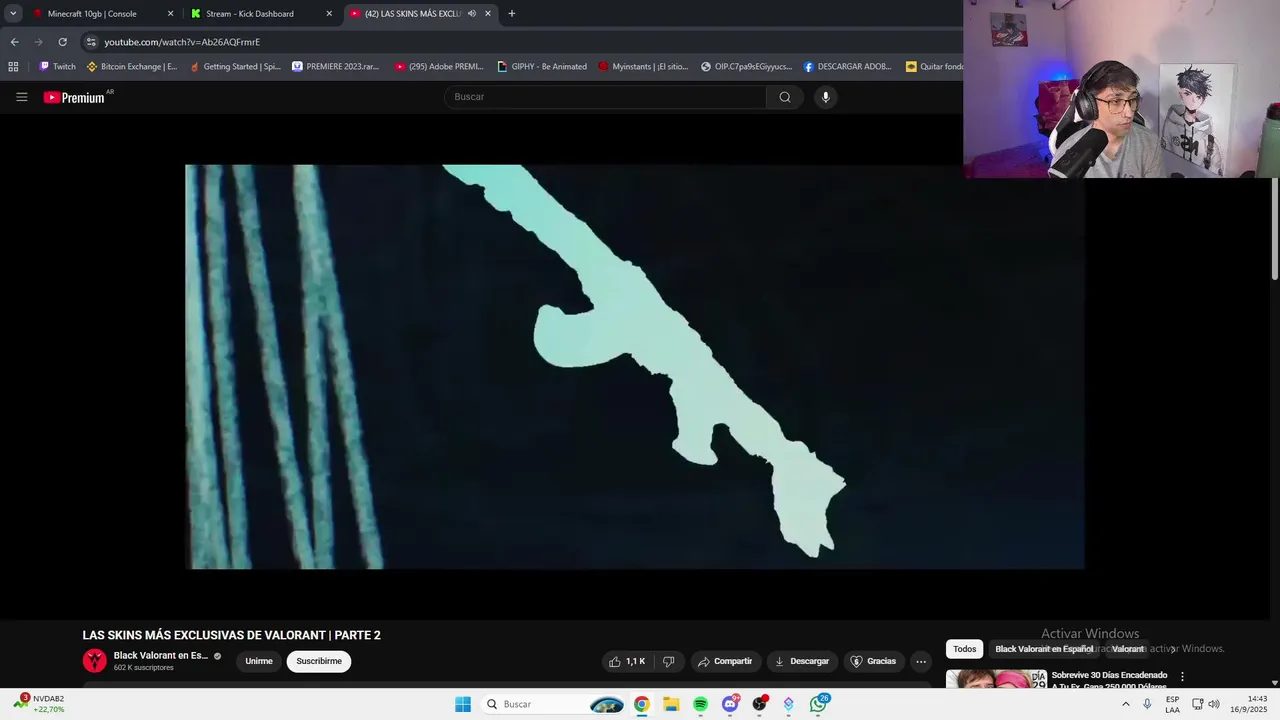The height and width of the screenshot is (720, 1280).
Task: Close the Kick Dashboard tab
Action: tap(329, 14)
